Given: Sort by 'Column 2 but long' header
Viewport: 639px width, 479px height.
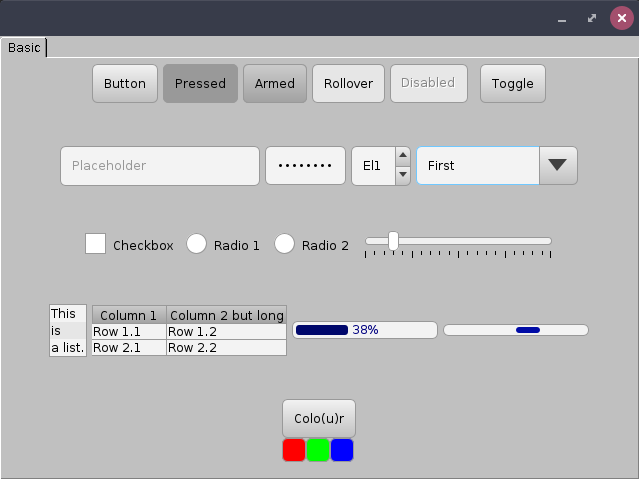Looking at the screenshot, I should pos(226,315).
